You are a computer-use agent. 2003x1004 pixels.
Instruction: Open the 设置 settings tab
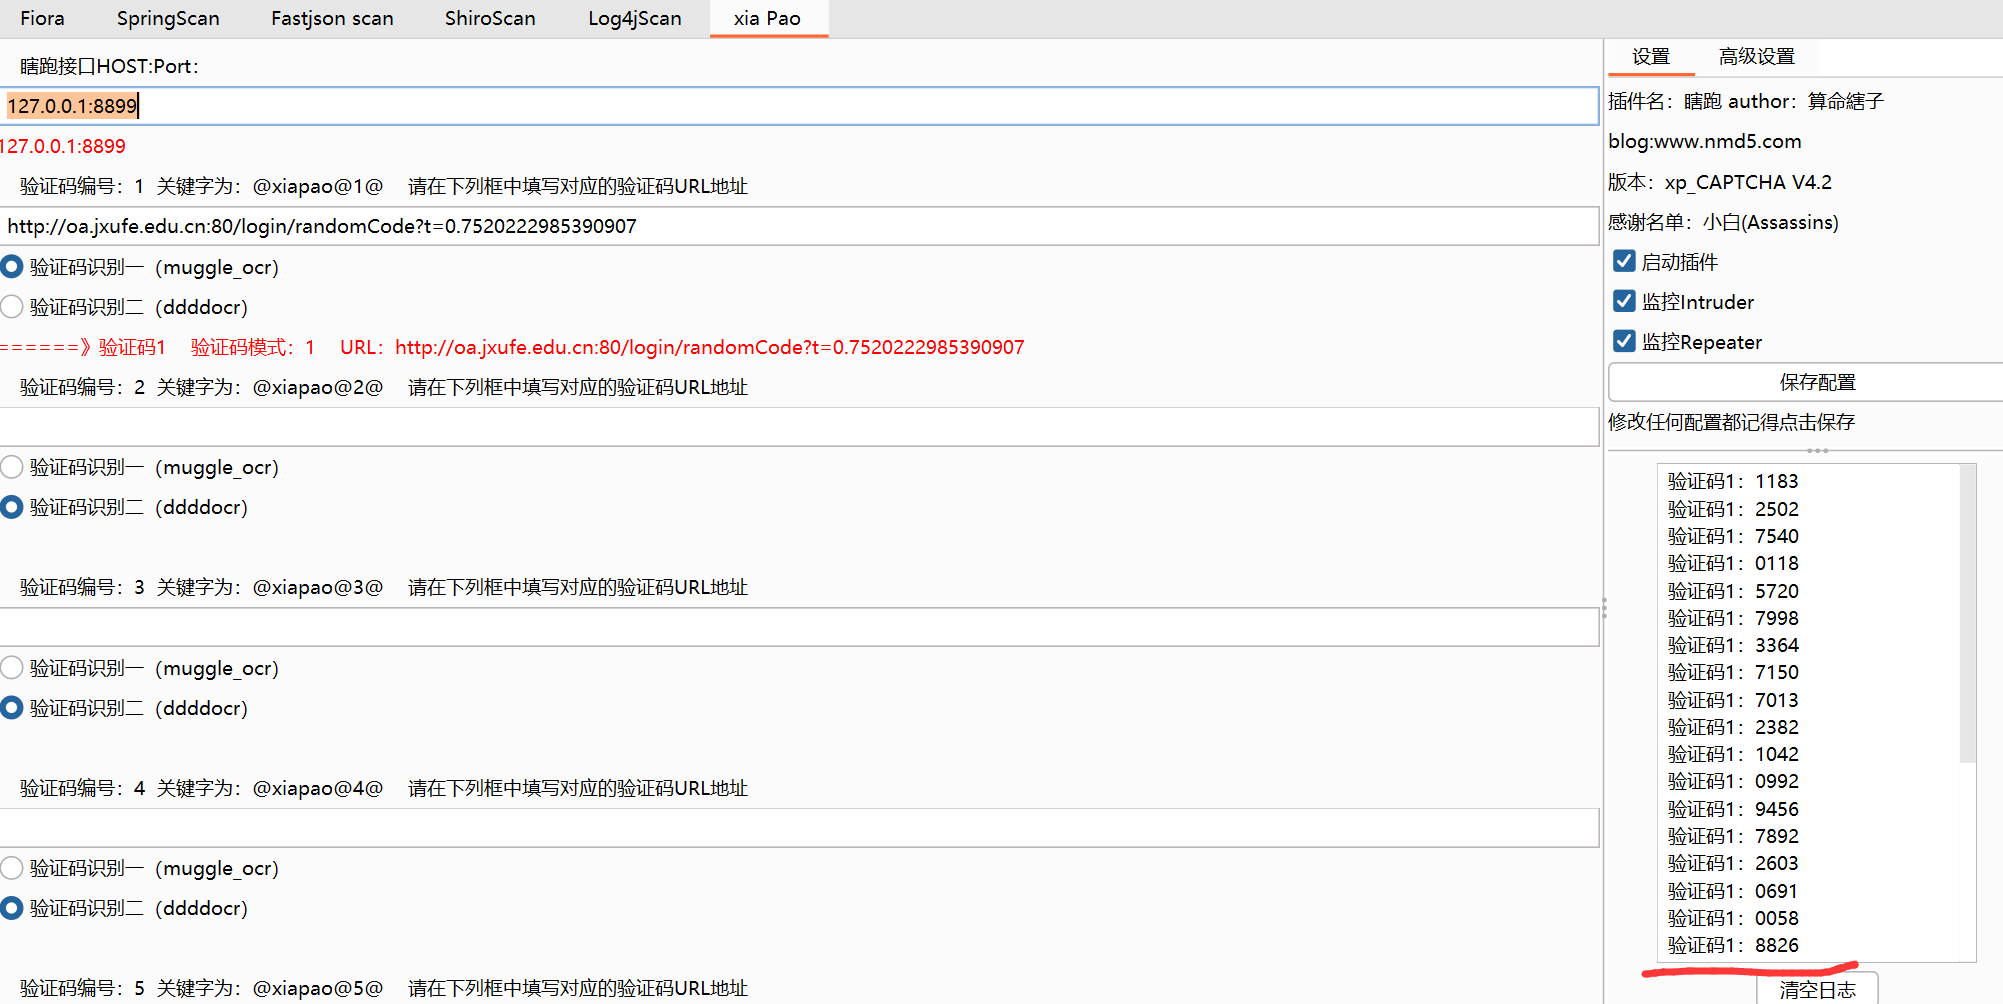(x=1651, y=57)
